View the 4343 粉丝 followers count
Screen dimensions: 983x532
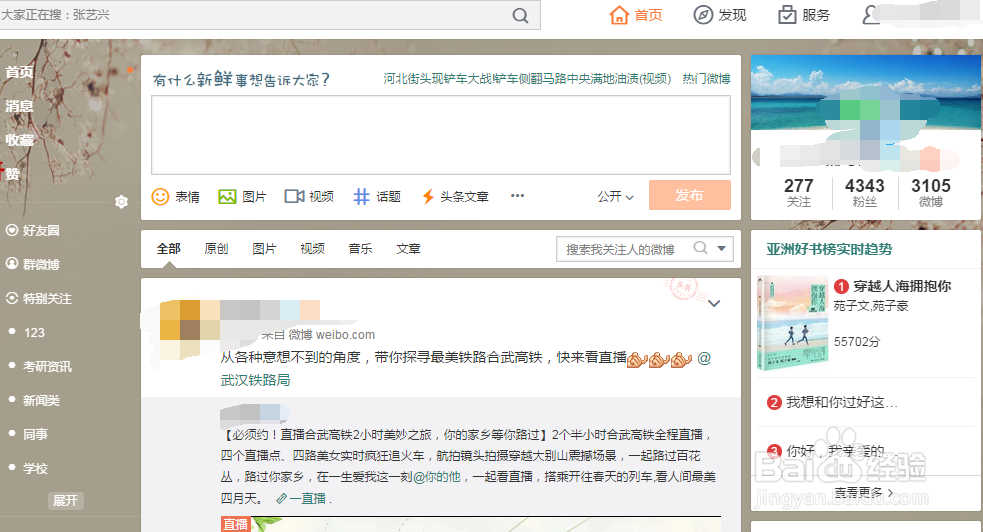click(865, 192)
